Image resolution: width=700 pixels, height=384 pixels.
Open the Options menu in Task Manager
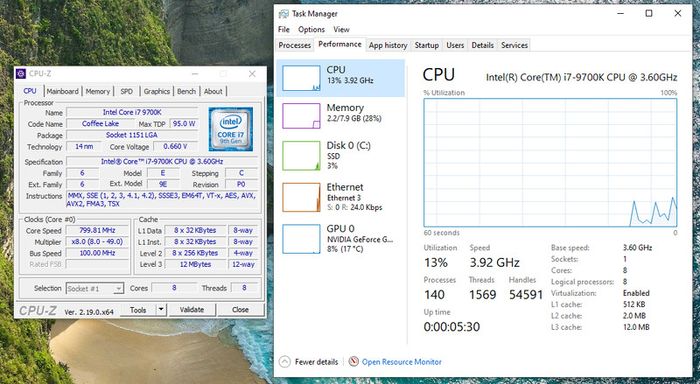point(311,29)
